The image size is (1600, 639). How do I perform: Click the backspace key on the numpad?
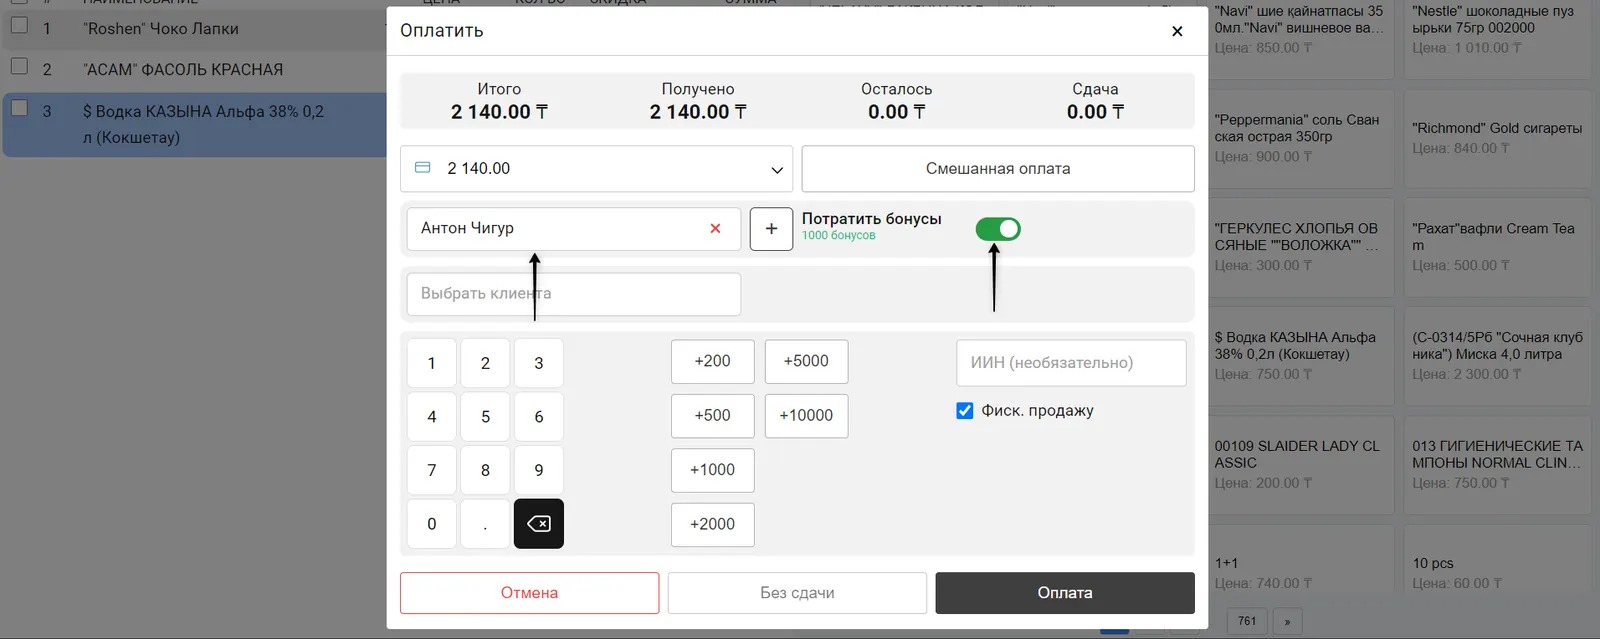point(538,524)
